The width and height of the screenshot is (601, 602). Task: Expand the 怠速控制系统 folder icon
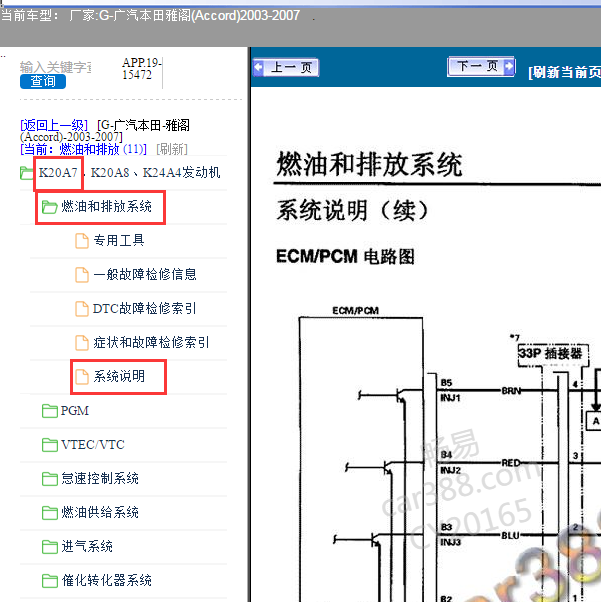click(x=50, y=479)
